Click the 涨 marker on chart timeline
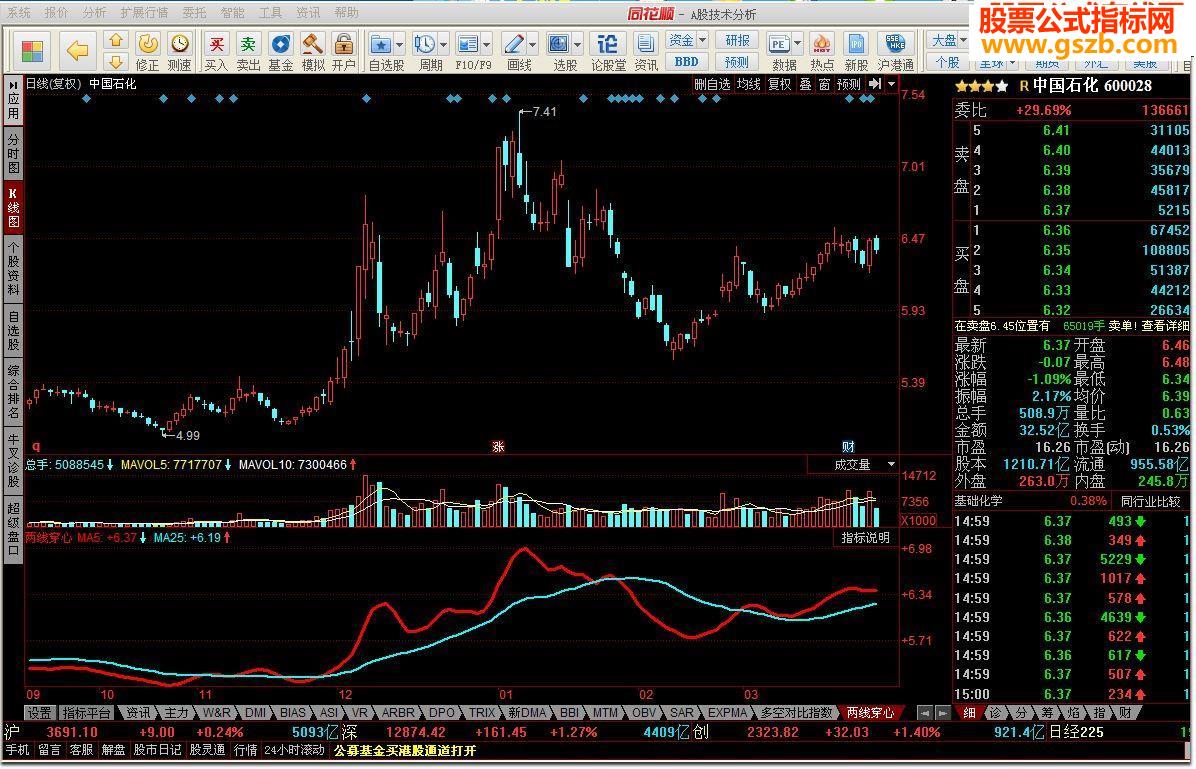This screenshot has width=1196, height=769. 498,447
